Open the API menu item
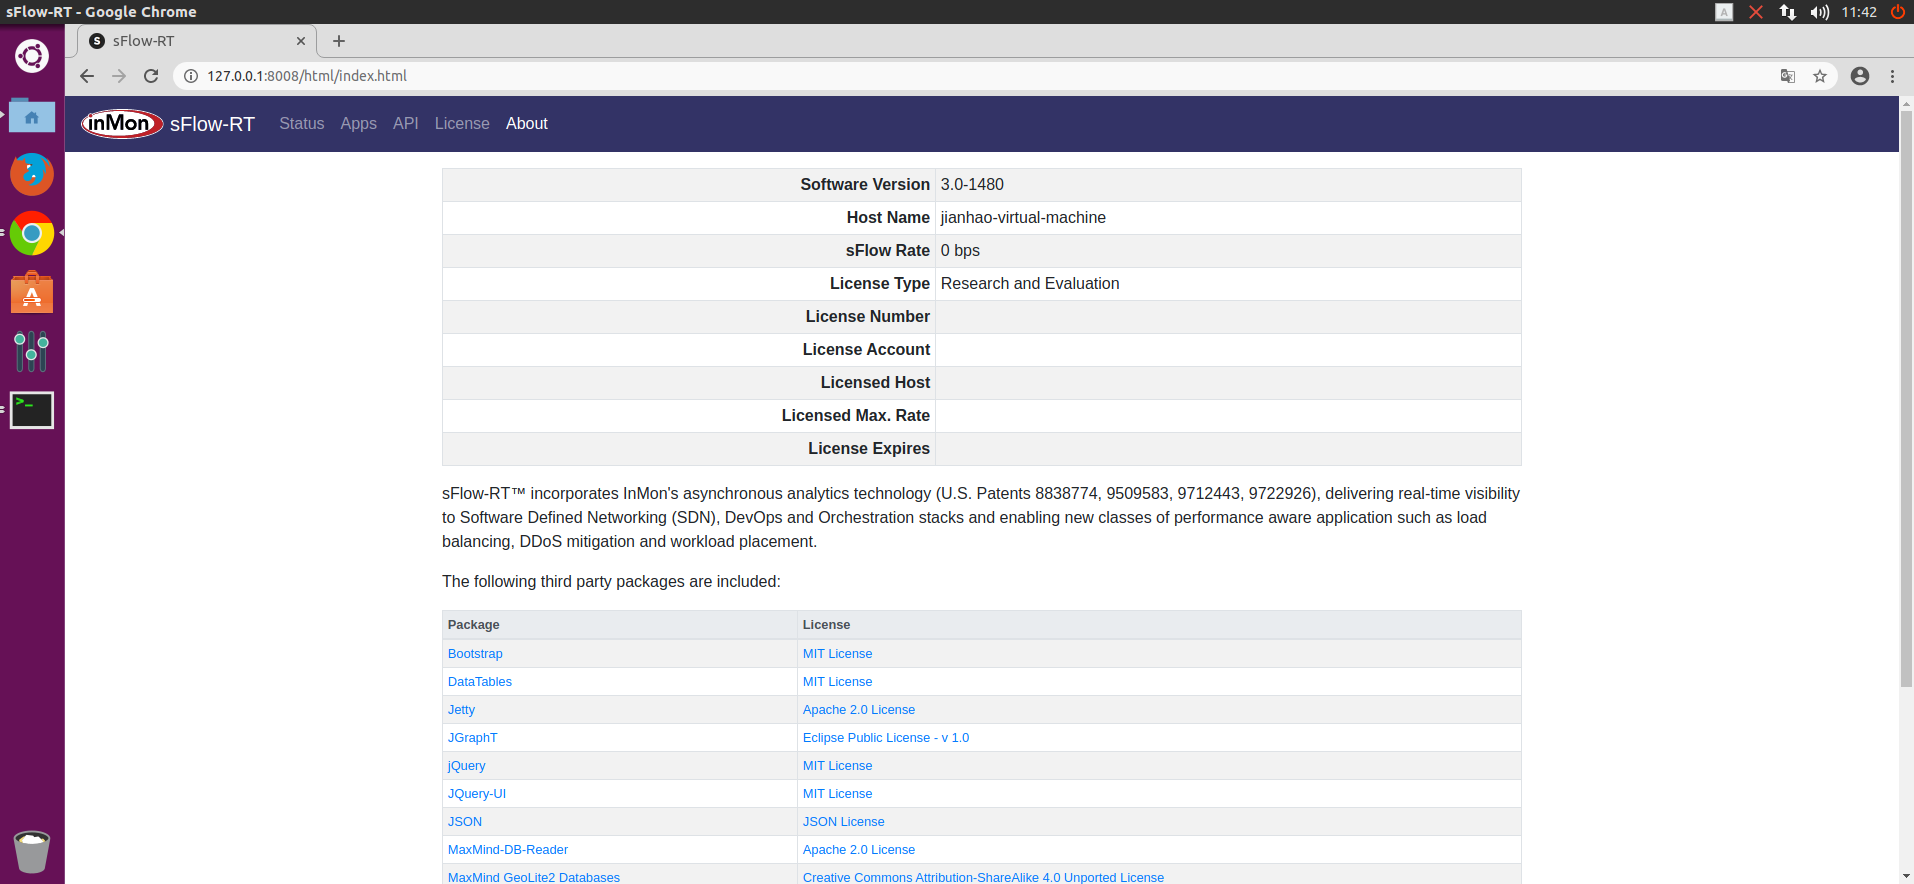The image size is (1914, 884). [x=406, y=124]
